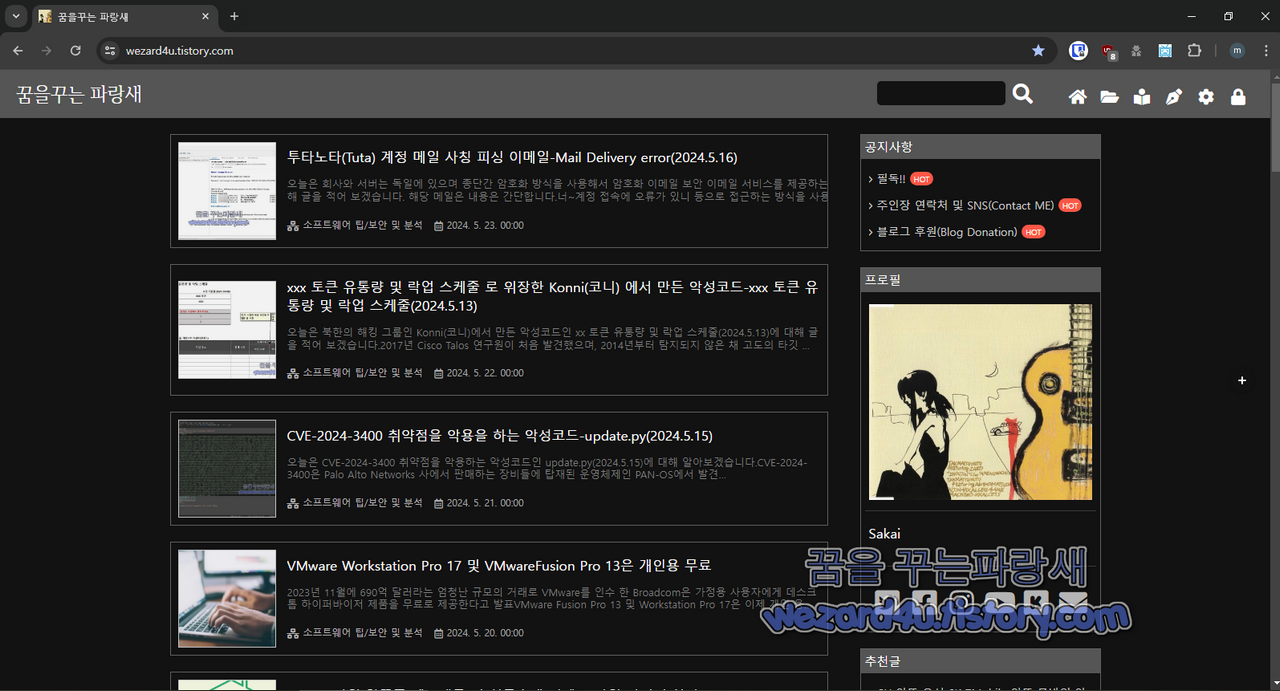Click the blue TV-face extension icon
Viewport: 1280px width, 691px height.
pos(1165,51)
